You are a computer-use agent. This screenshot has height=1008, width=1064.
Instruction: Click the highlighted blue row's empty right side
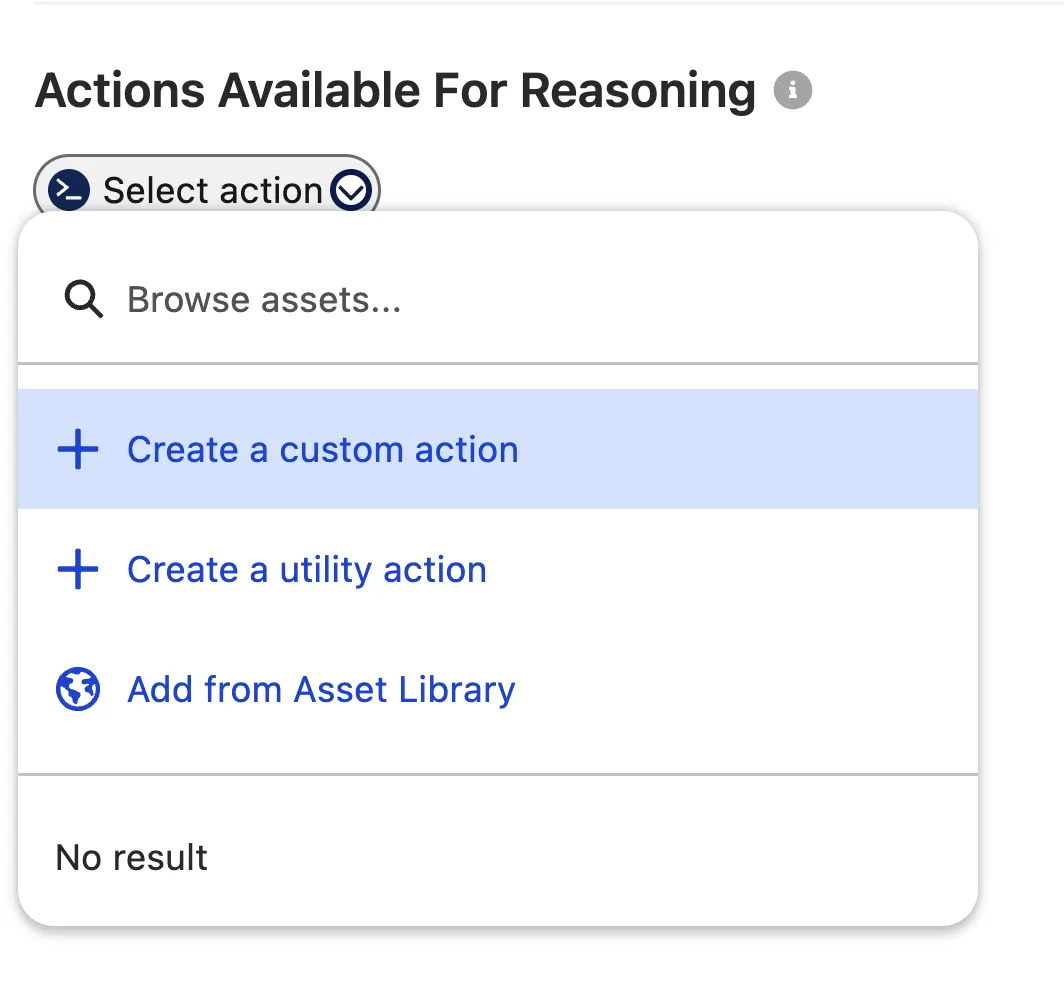746,449
